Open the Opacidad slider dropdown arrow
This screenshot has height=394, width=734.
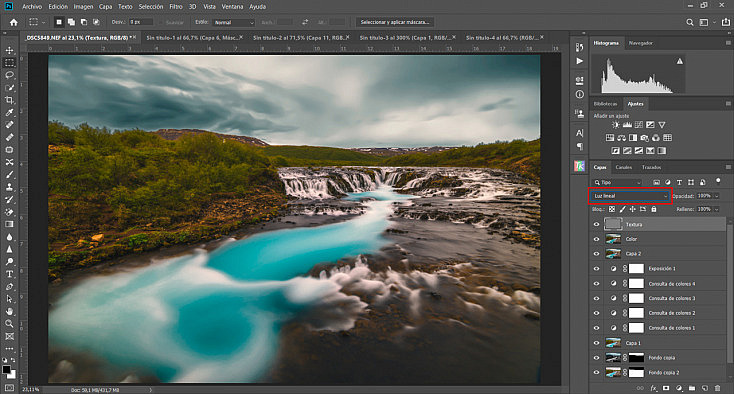pos(716,196)
